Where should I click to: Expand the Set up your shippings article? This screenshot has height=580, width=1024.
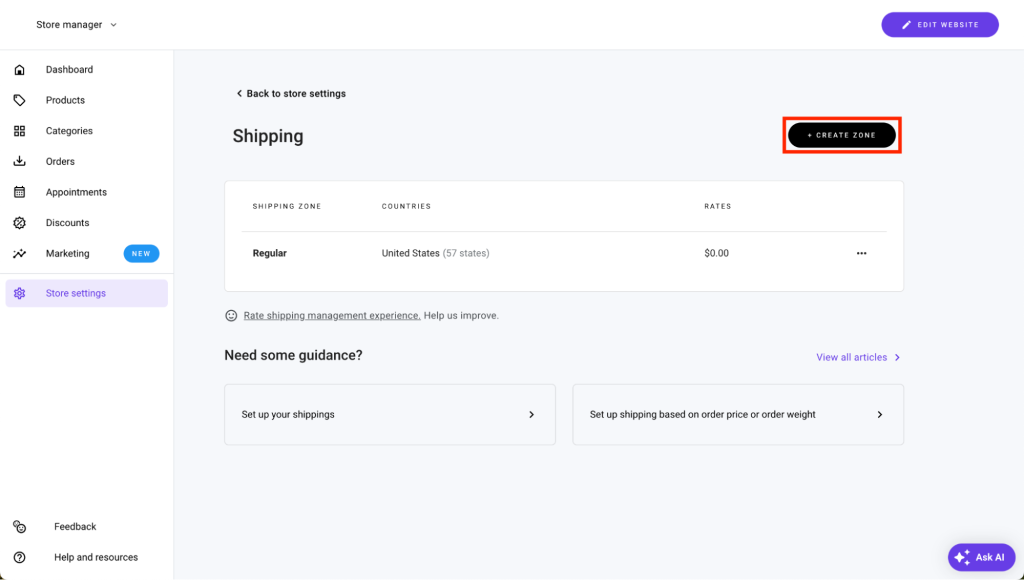[389, 414]
